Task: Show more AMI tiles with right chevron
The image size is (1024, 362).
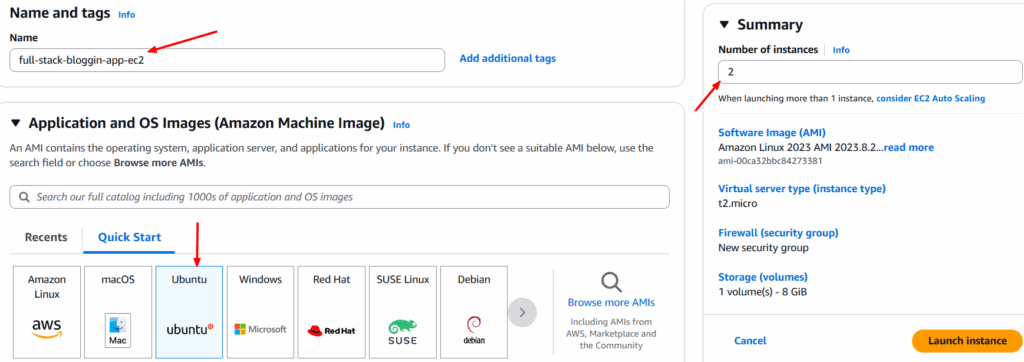Action: coord(522,312)
